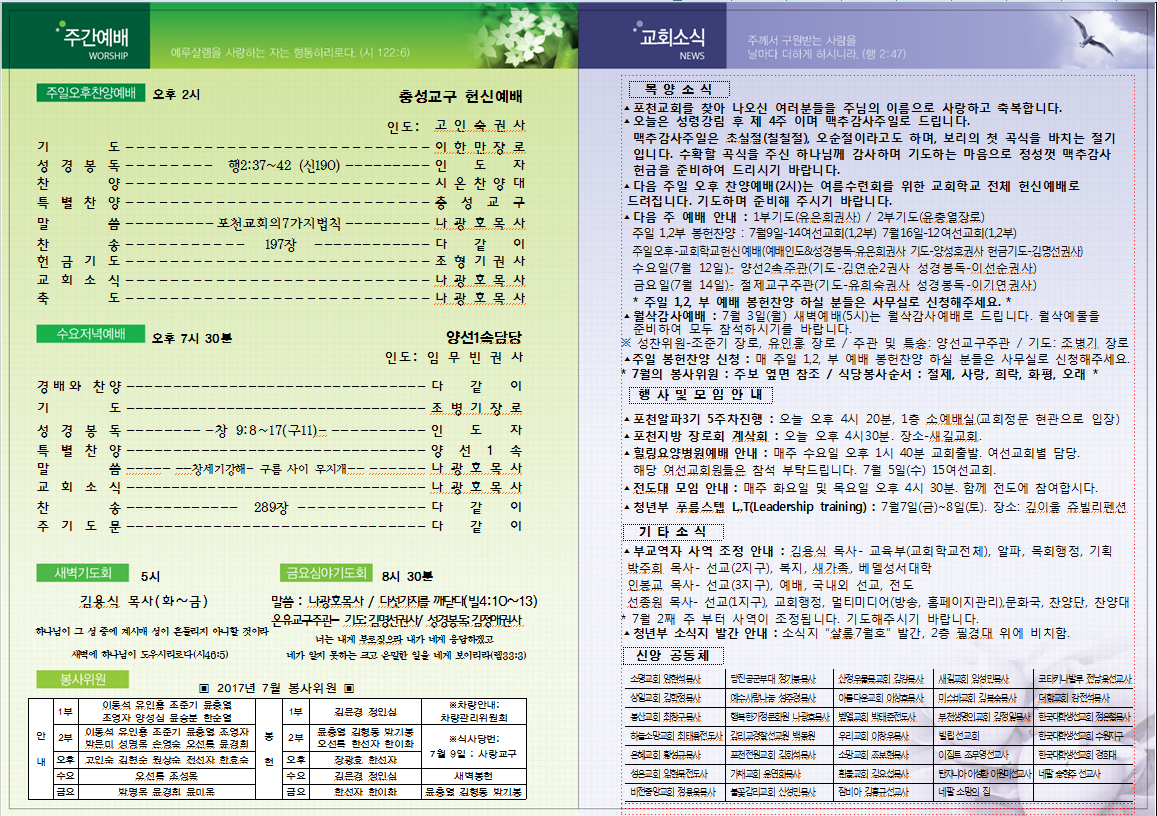This screenshot has height=816, width=1158.
Task: Click the name '이 한 만 장 로'
Action: click(480, 147)
